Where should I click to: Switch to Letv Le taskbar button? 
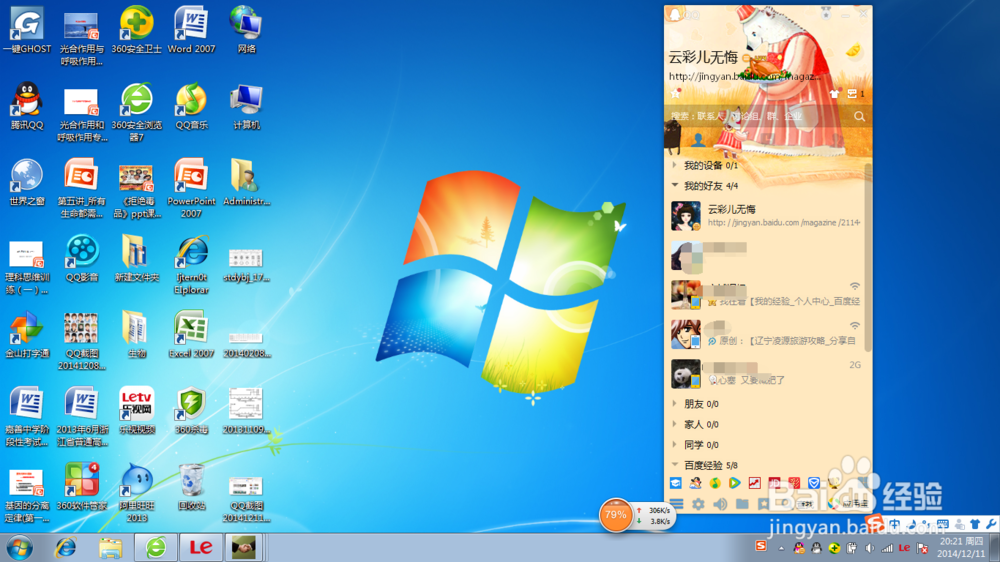point(201,547)
